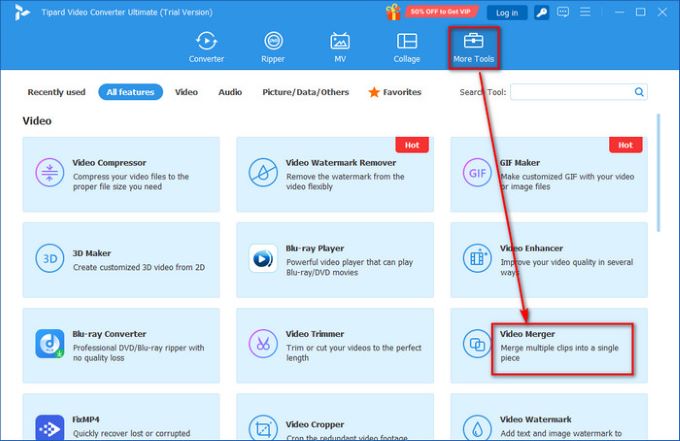Switch to the Audio tab
Screen dimensions: 680x441
pos(230,92)
